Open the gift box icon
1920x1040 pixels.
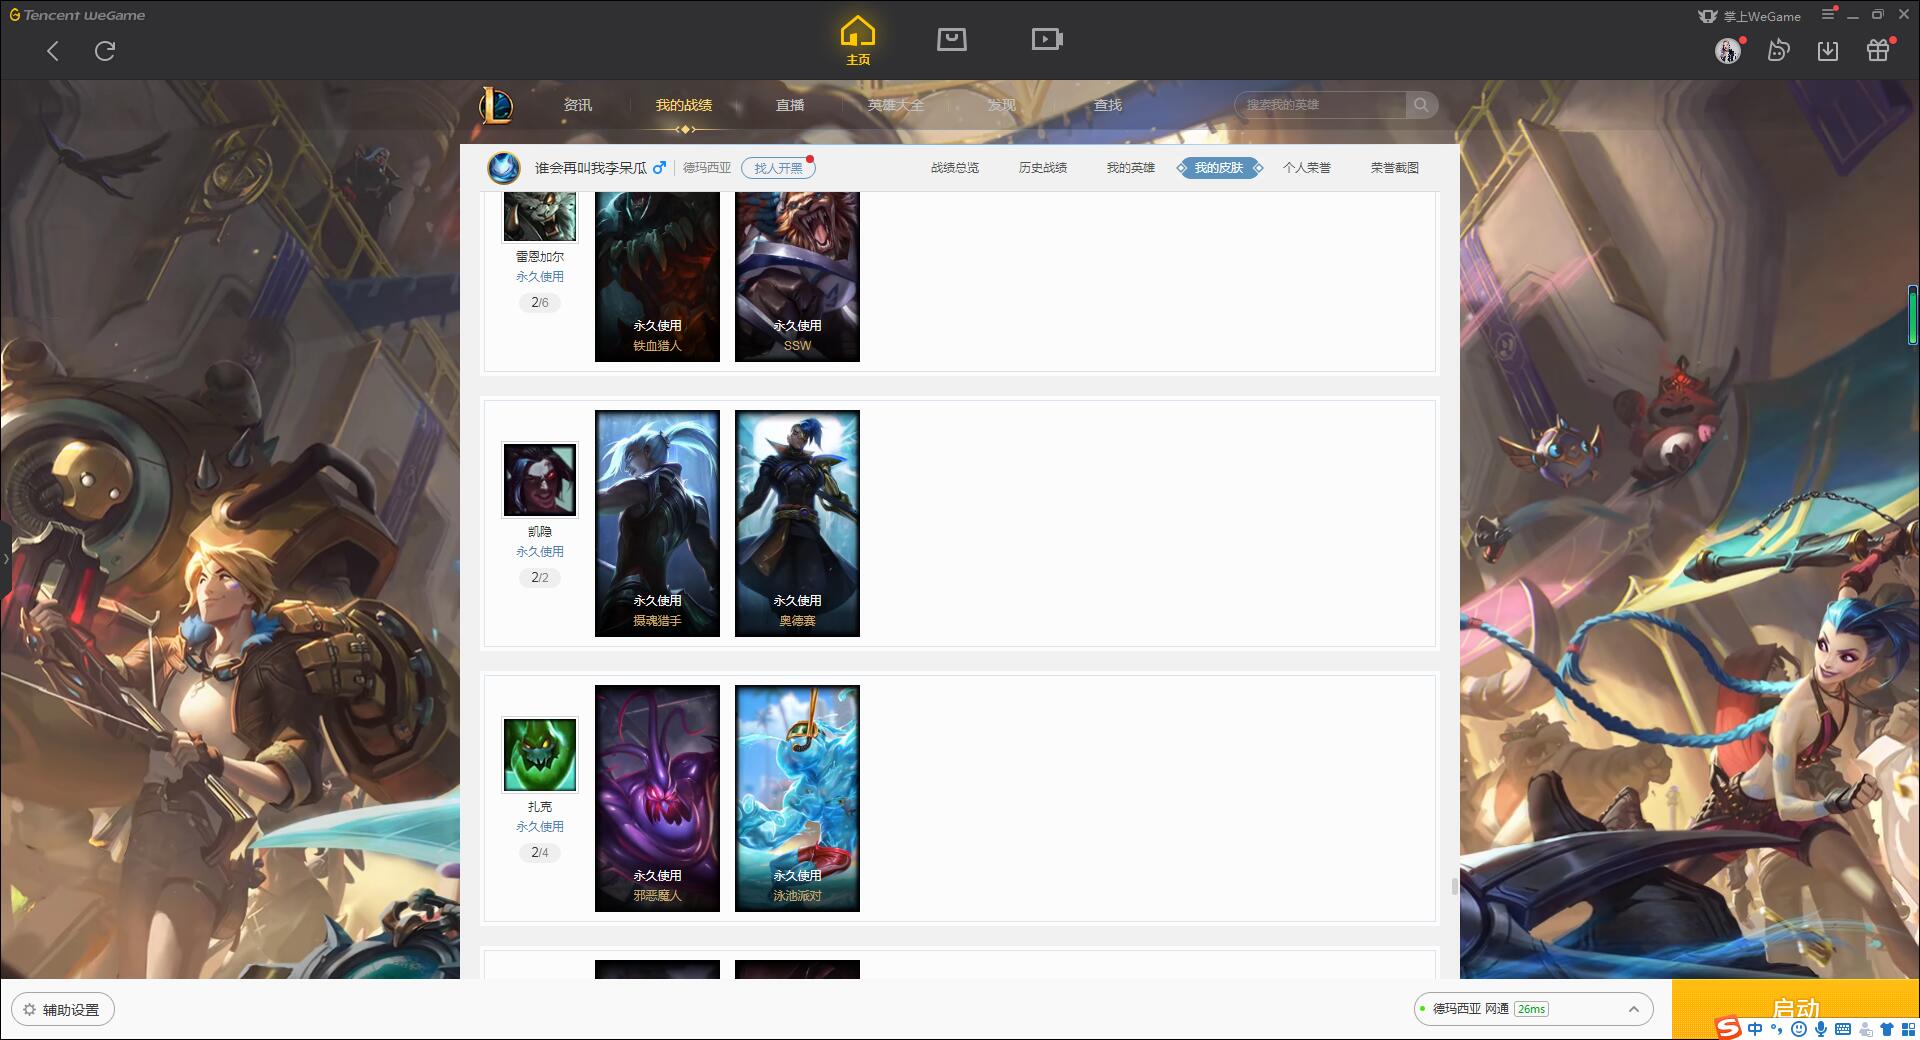tap(1878, 50)
